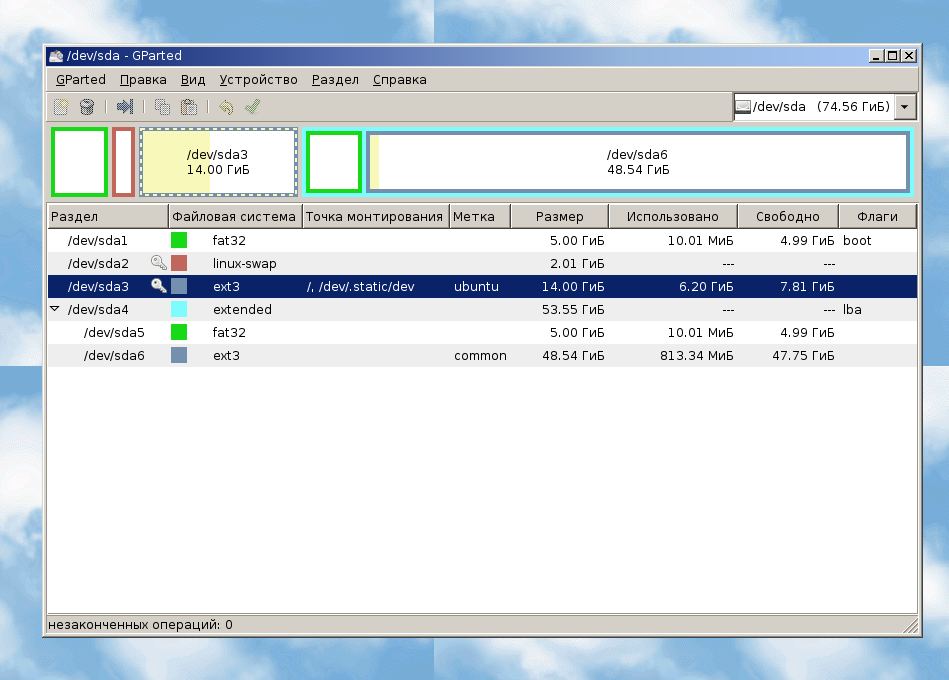The width and height of the screenshot is (949, 680).
Task: Select the /dev/sda4 partition row
Action: [x=482, y=309]
